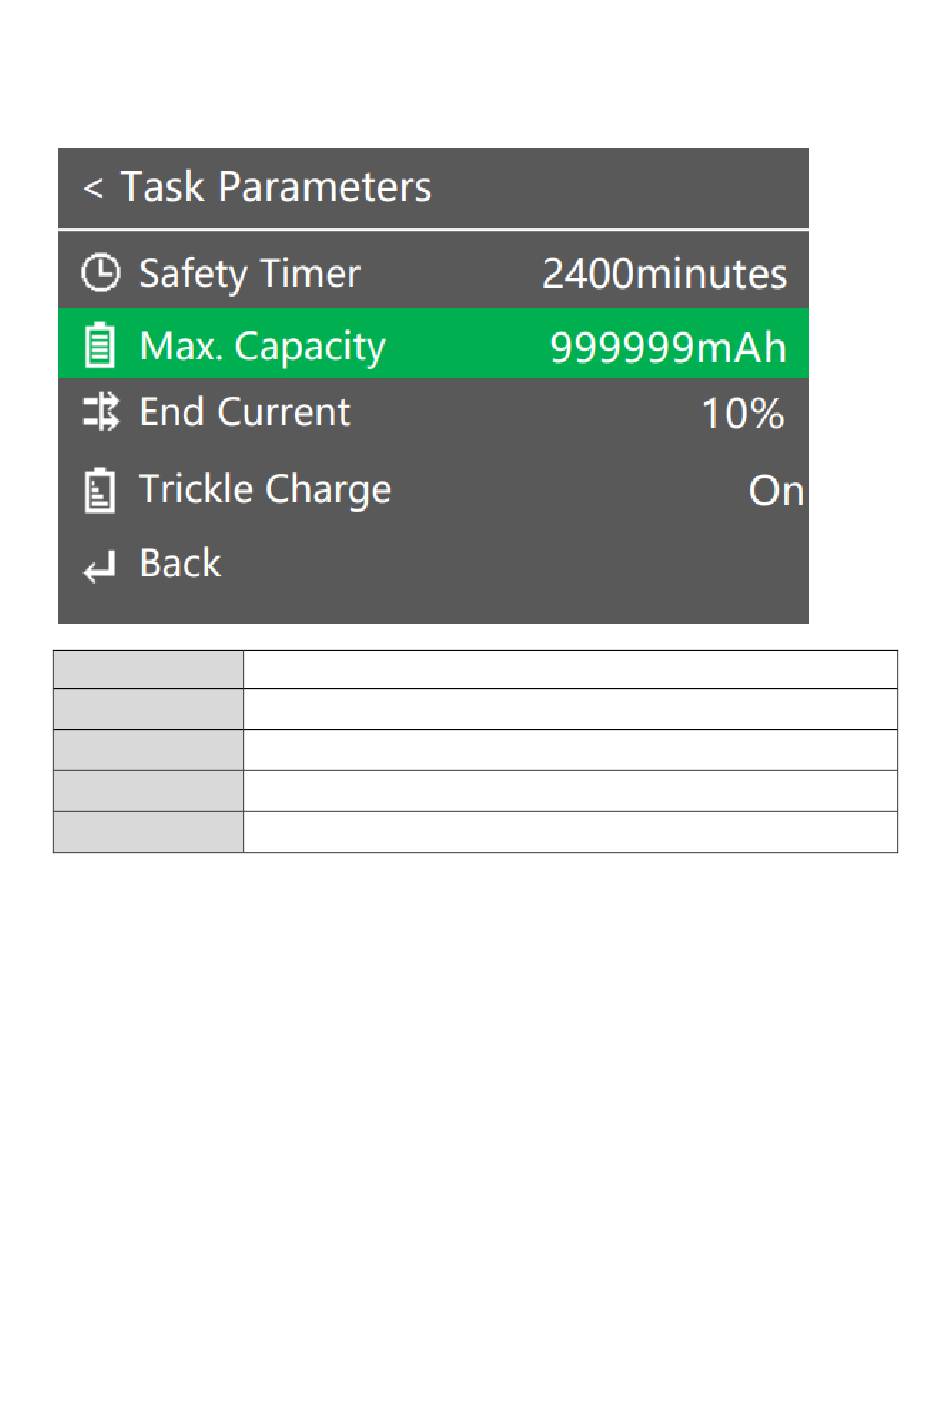Screen dimensions: 950x1419
Task: Toggle the Trickle Charge On value
Action: click(x=776, y=490)
